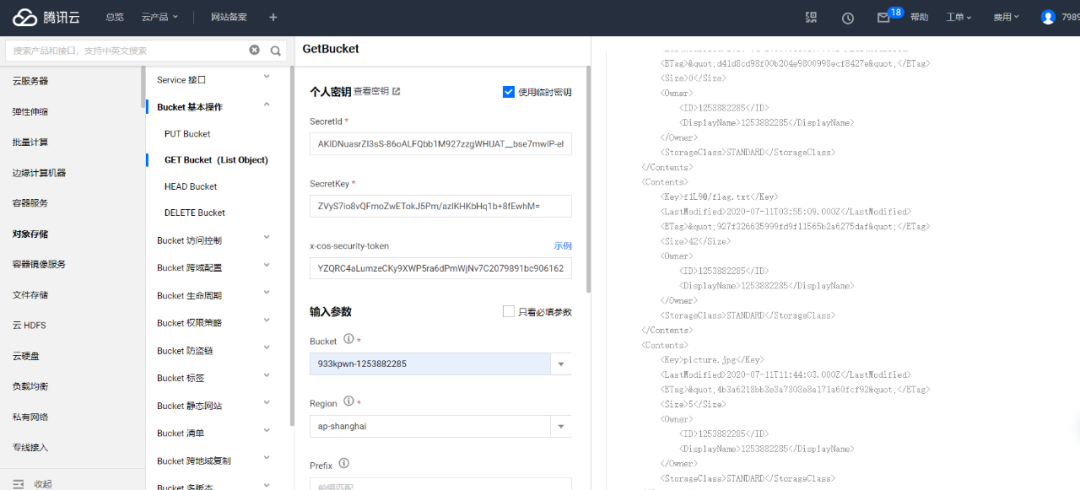Select 云硬盘 in the product list

(x=26, y=356)
